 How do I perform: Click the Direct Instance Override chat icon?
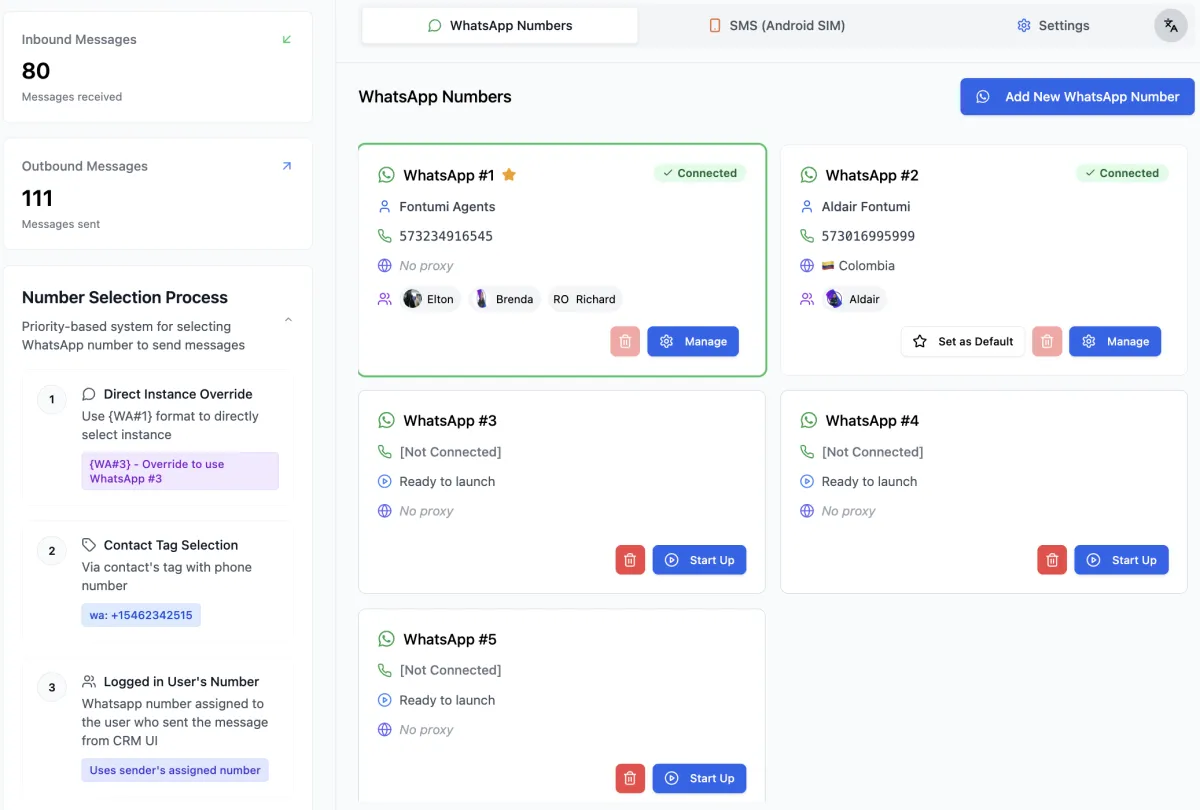pyautogui.click(x=89, y=394)
